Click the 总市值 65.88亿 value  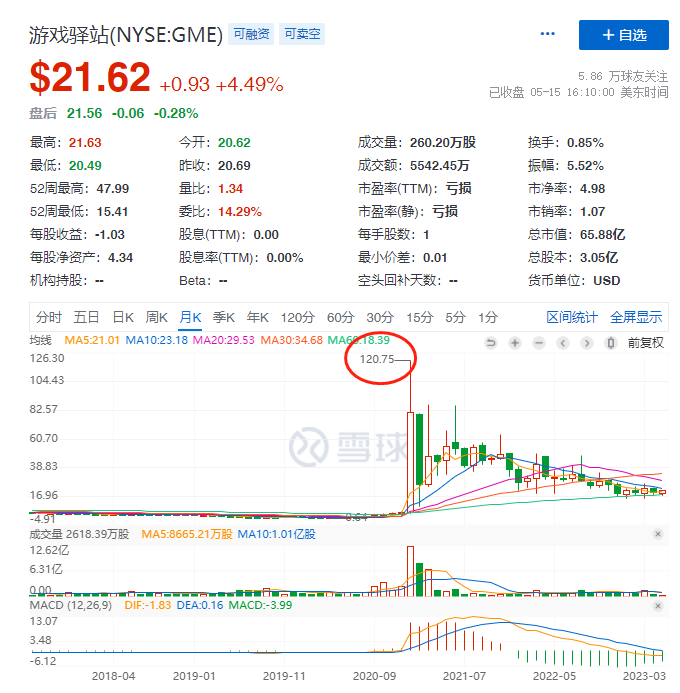(602, 234)
